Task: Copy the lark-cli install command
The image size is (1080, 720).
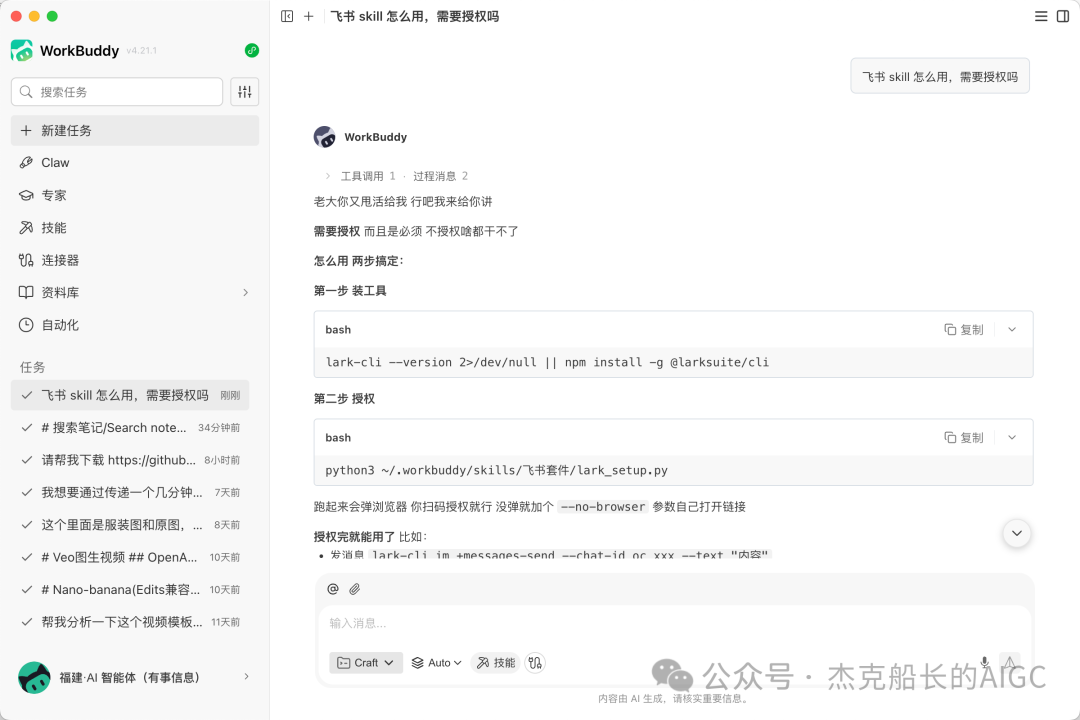Action: click(964, 329)
